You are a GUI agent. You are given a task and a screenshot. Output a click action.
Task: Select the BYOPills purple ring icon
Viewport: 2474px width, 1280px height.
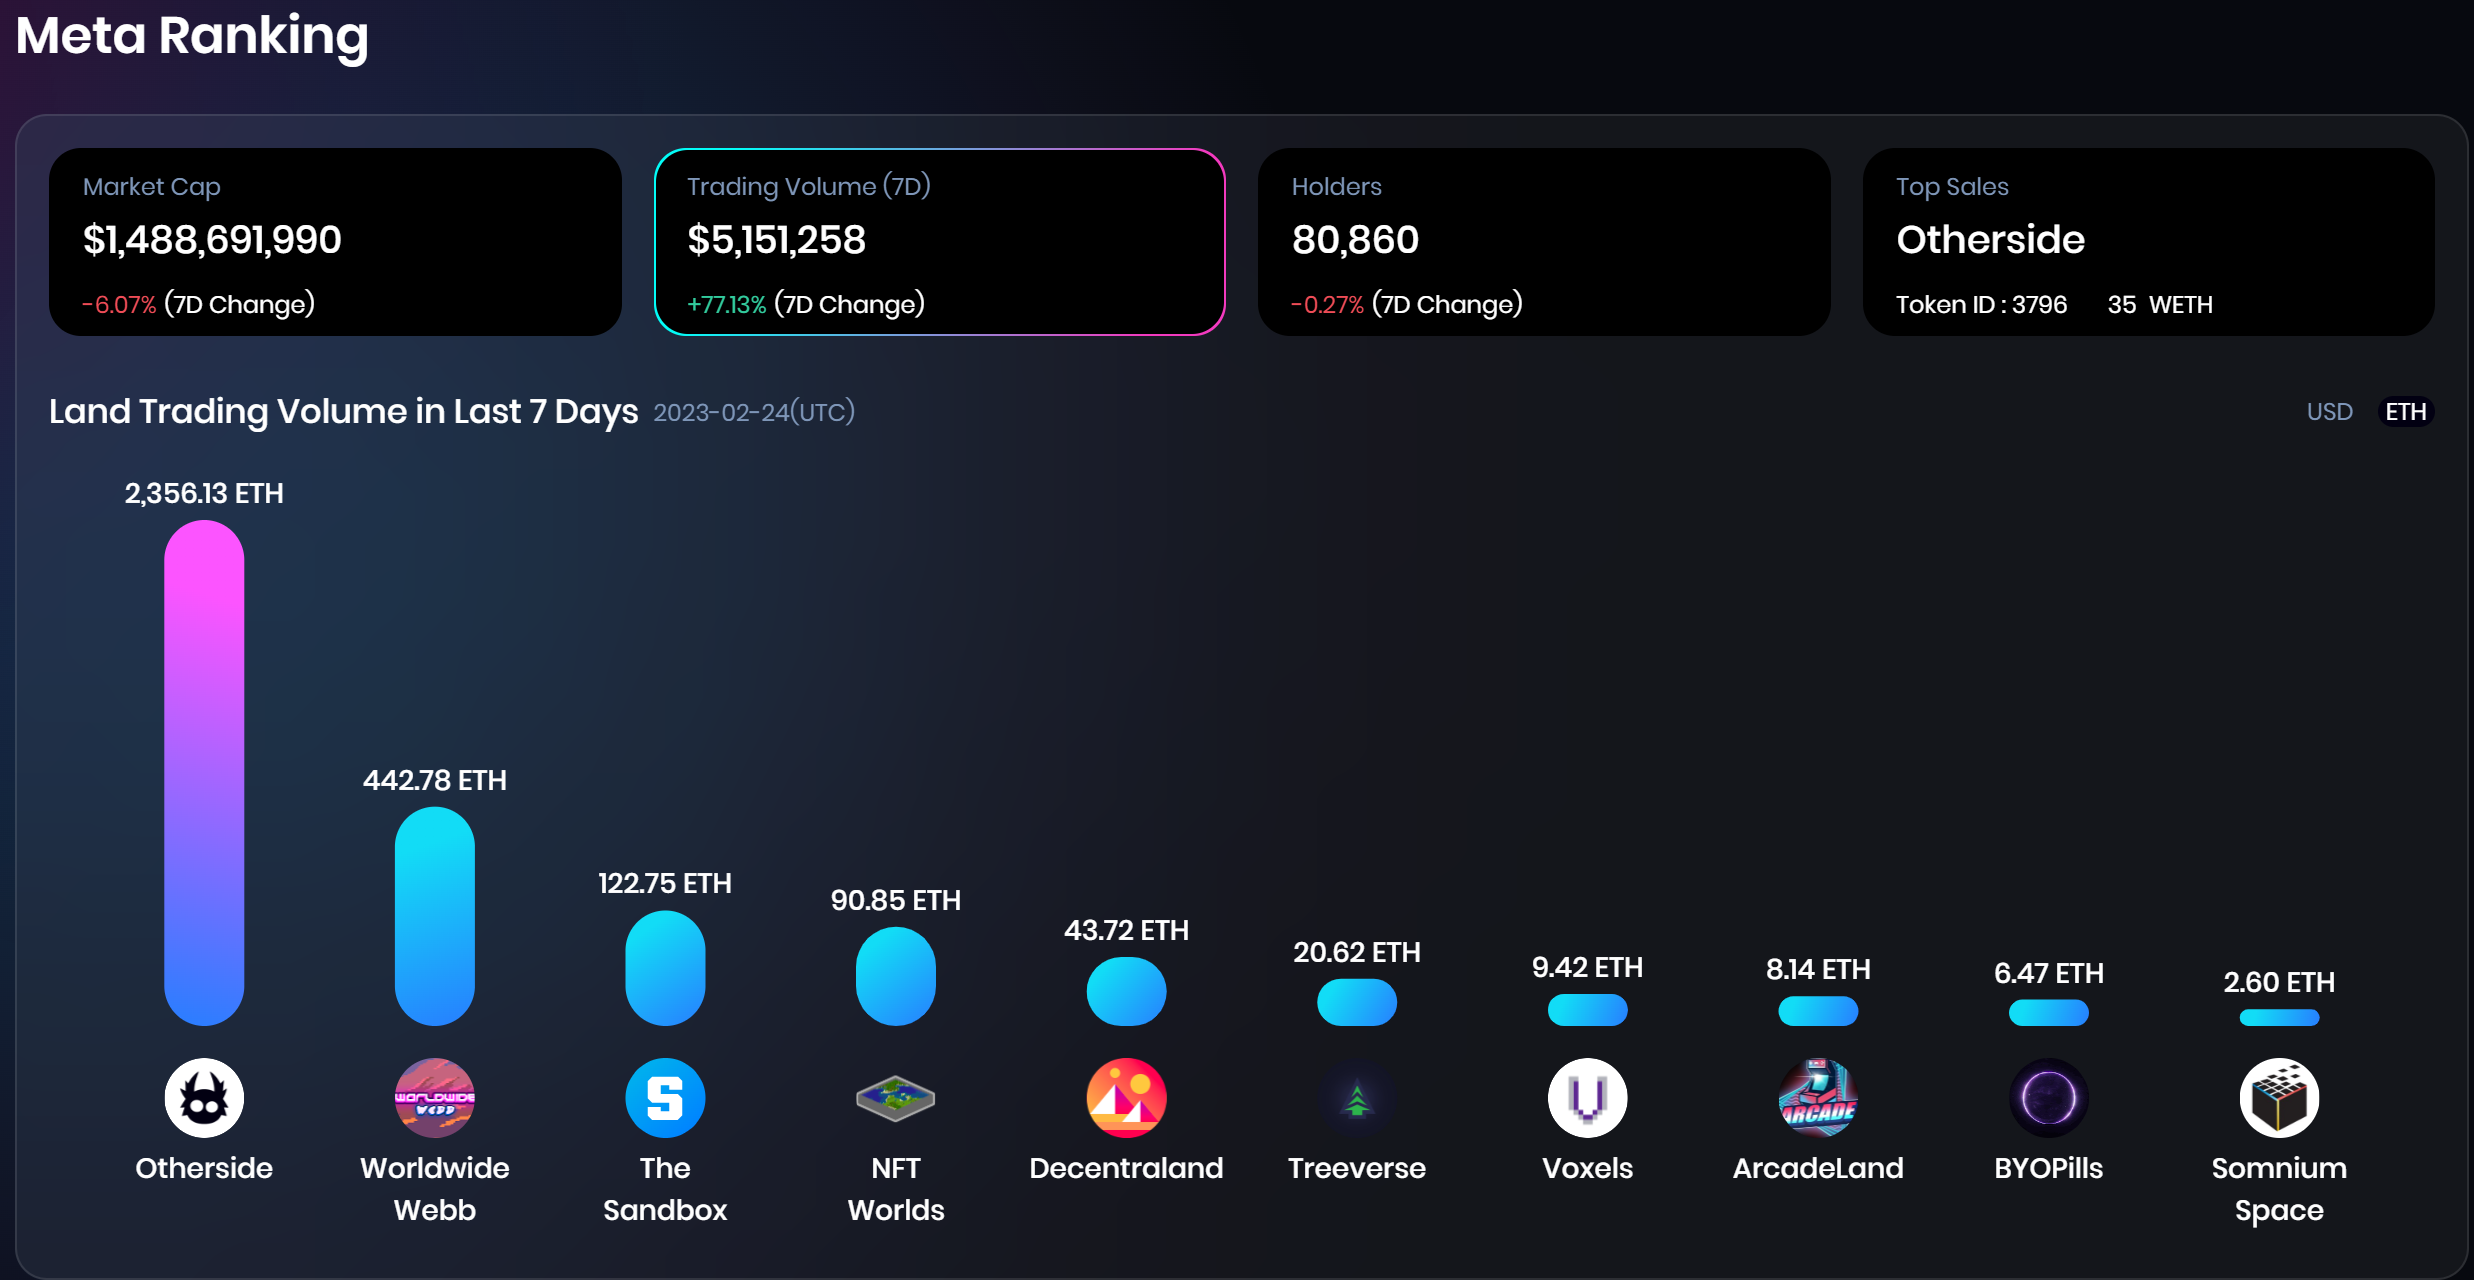tap(2048, 1098)
